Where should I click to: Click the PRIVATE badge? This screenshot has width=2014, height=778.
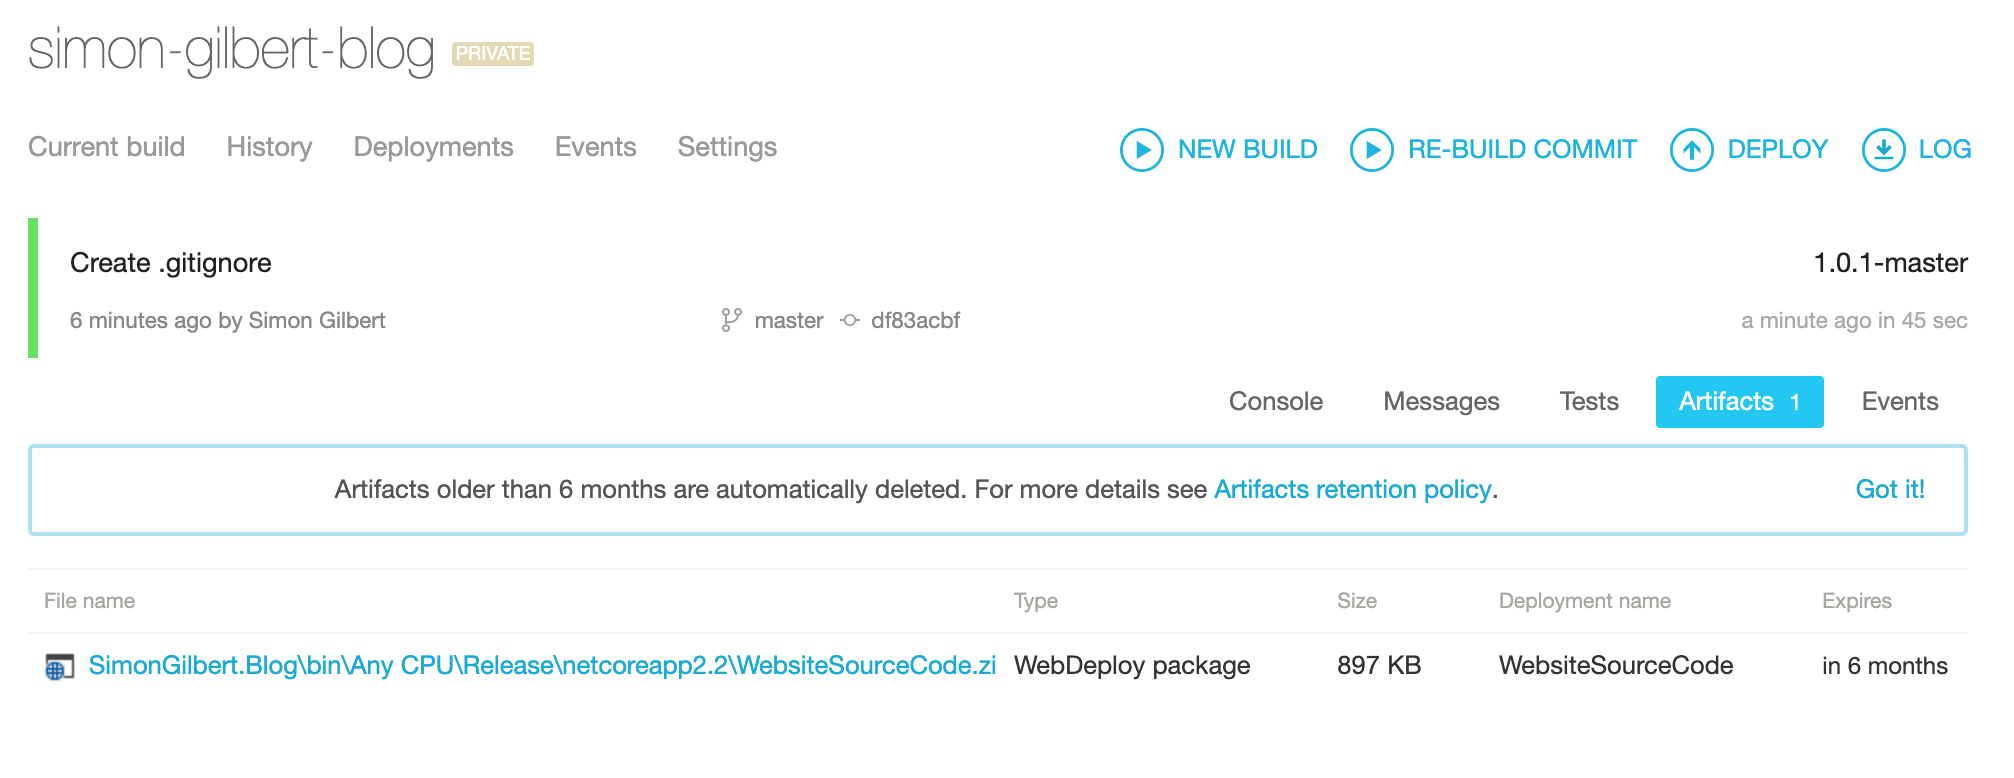tap(493, 53)
